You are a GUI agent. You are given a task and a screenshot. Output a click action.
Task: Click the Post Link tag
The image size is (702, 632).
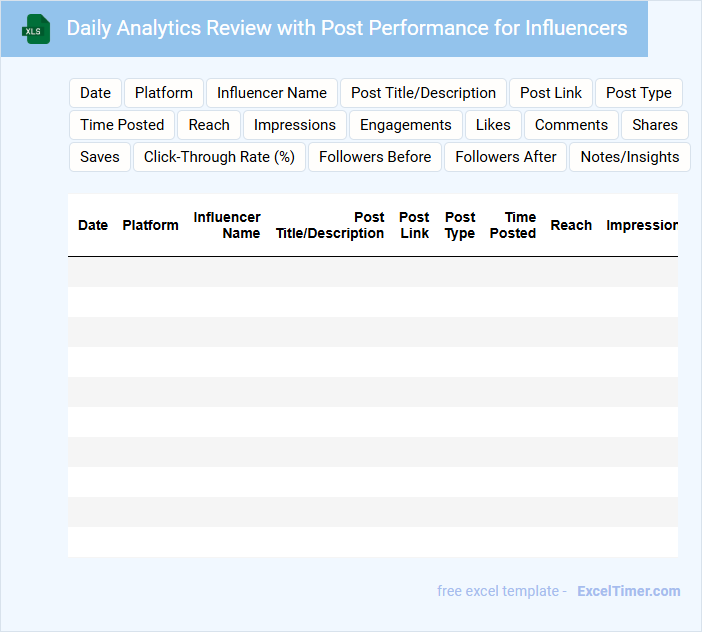point(551,93)
